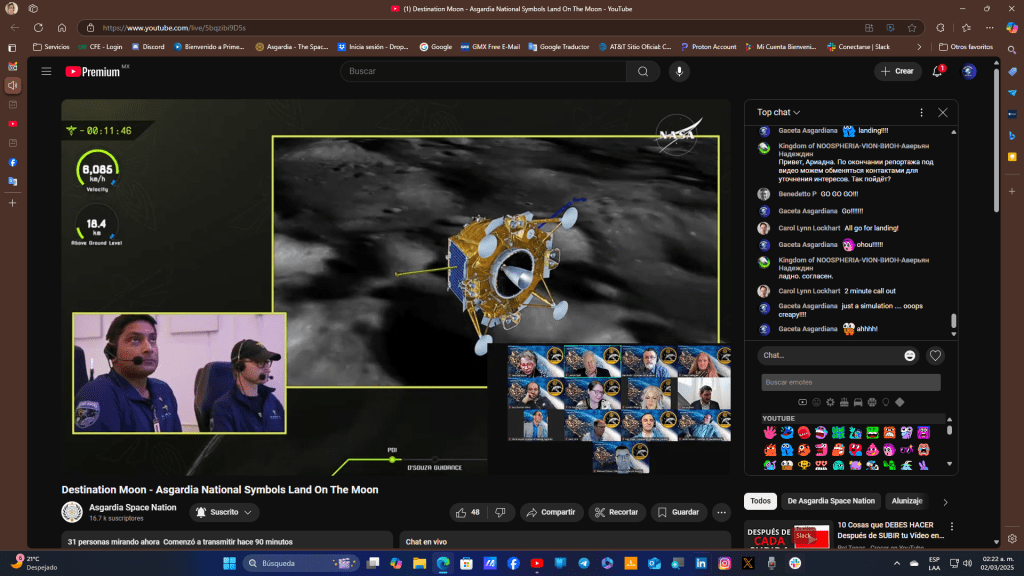The width and height of the screenshot is (1024, 576).
Task: Expand the Top chat dropdown
Action: (779, 113)
